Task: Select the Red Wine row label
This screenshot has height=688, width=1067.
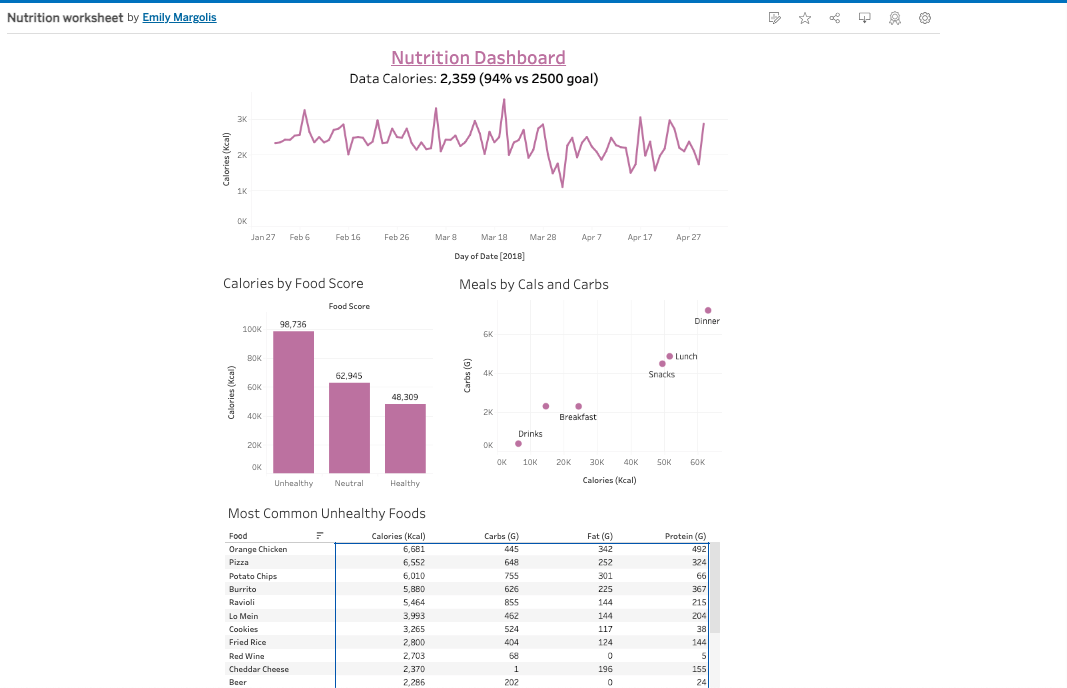Action: point(246,656)
